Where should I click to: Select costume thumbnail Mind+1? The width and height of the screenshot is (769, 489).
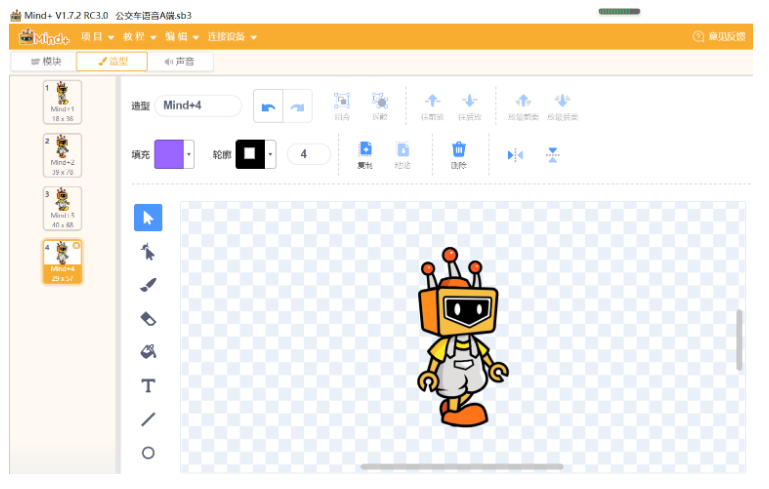click(62, 102)
